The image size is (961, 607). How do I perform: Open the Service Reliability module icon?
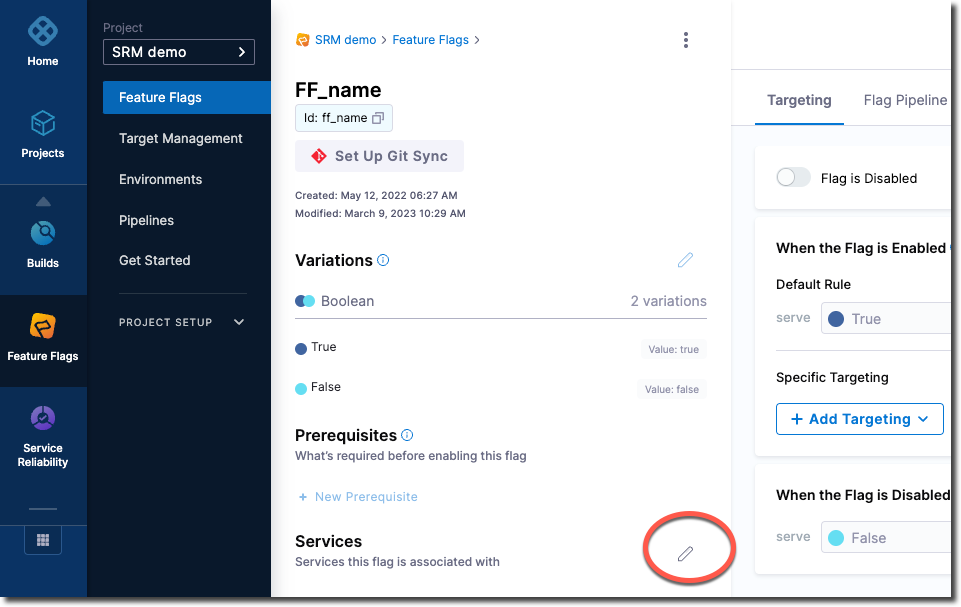click(x=42, y=418)
